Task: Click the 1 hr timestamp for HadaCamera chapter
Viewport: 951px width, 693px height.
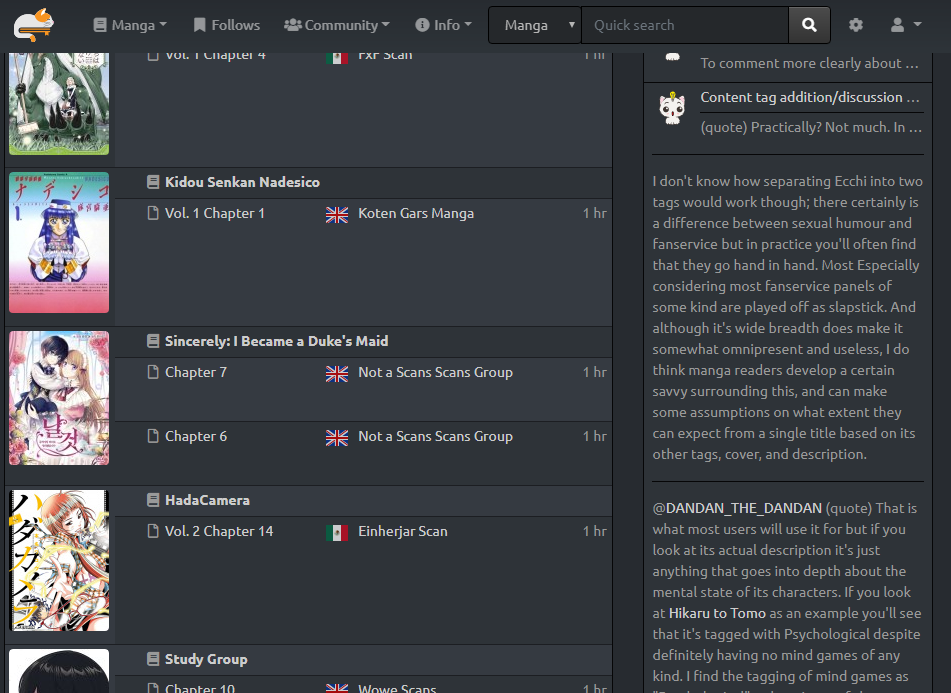Action: (x=594, y=531)
